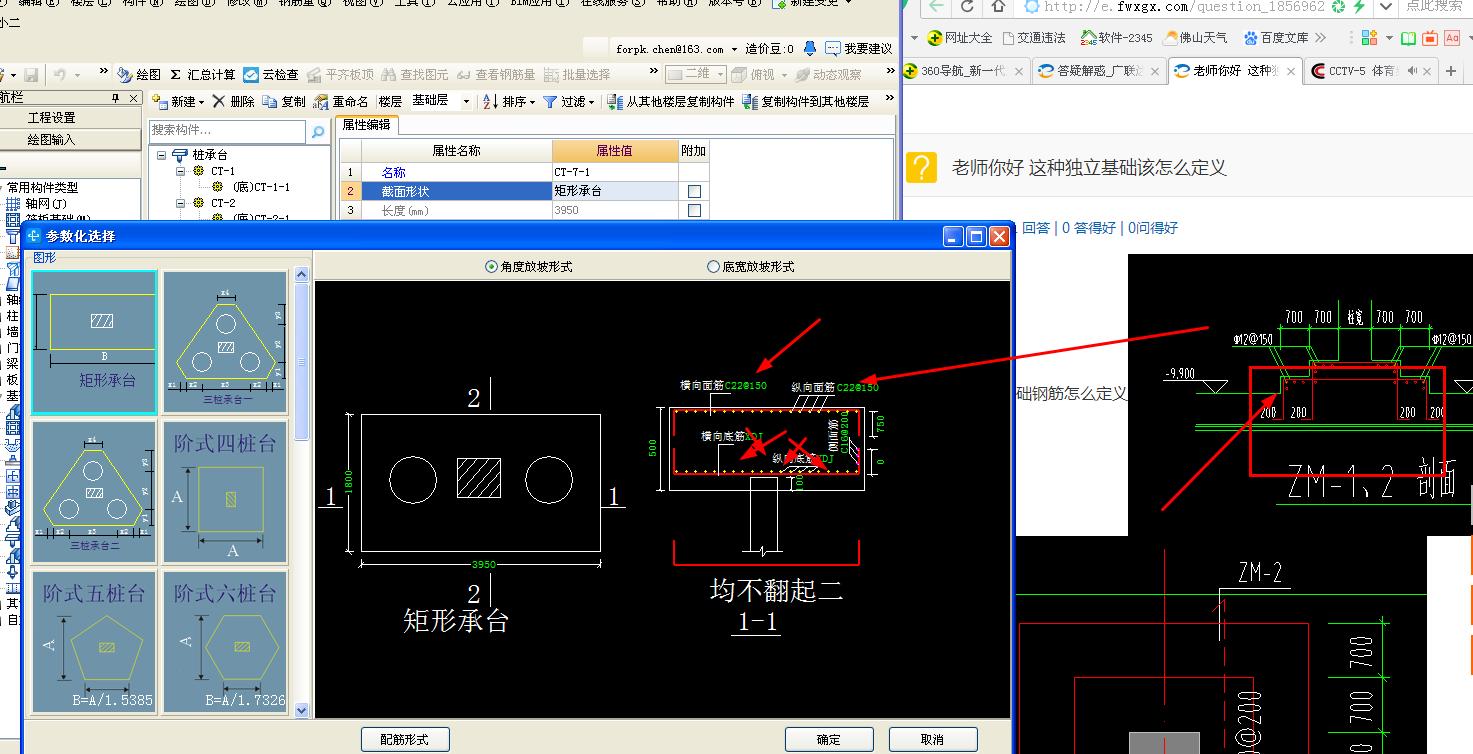The image size is (1473, 754).
Task: Click the 名称 value cell CT-7-1
Action: tap(615, 172)
